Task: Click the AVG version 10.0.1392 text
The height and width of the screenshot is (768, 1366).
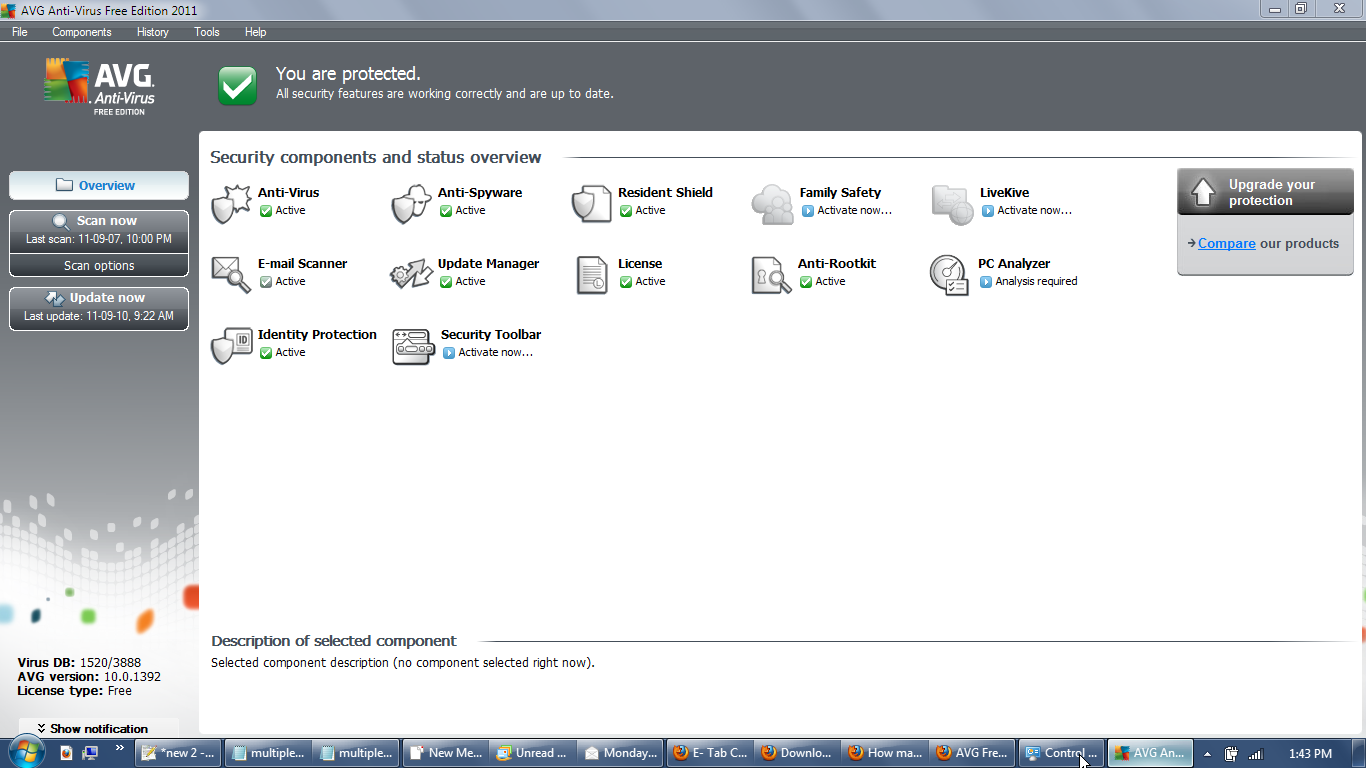Action: 89,677
